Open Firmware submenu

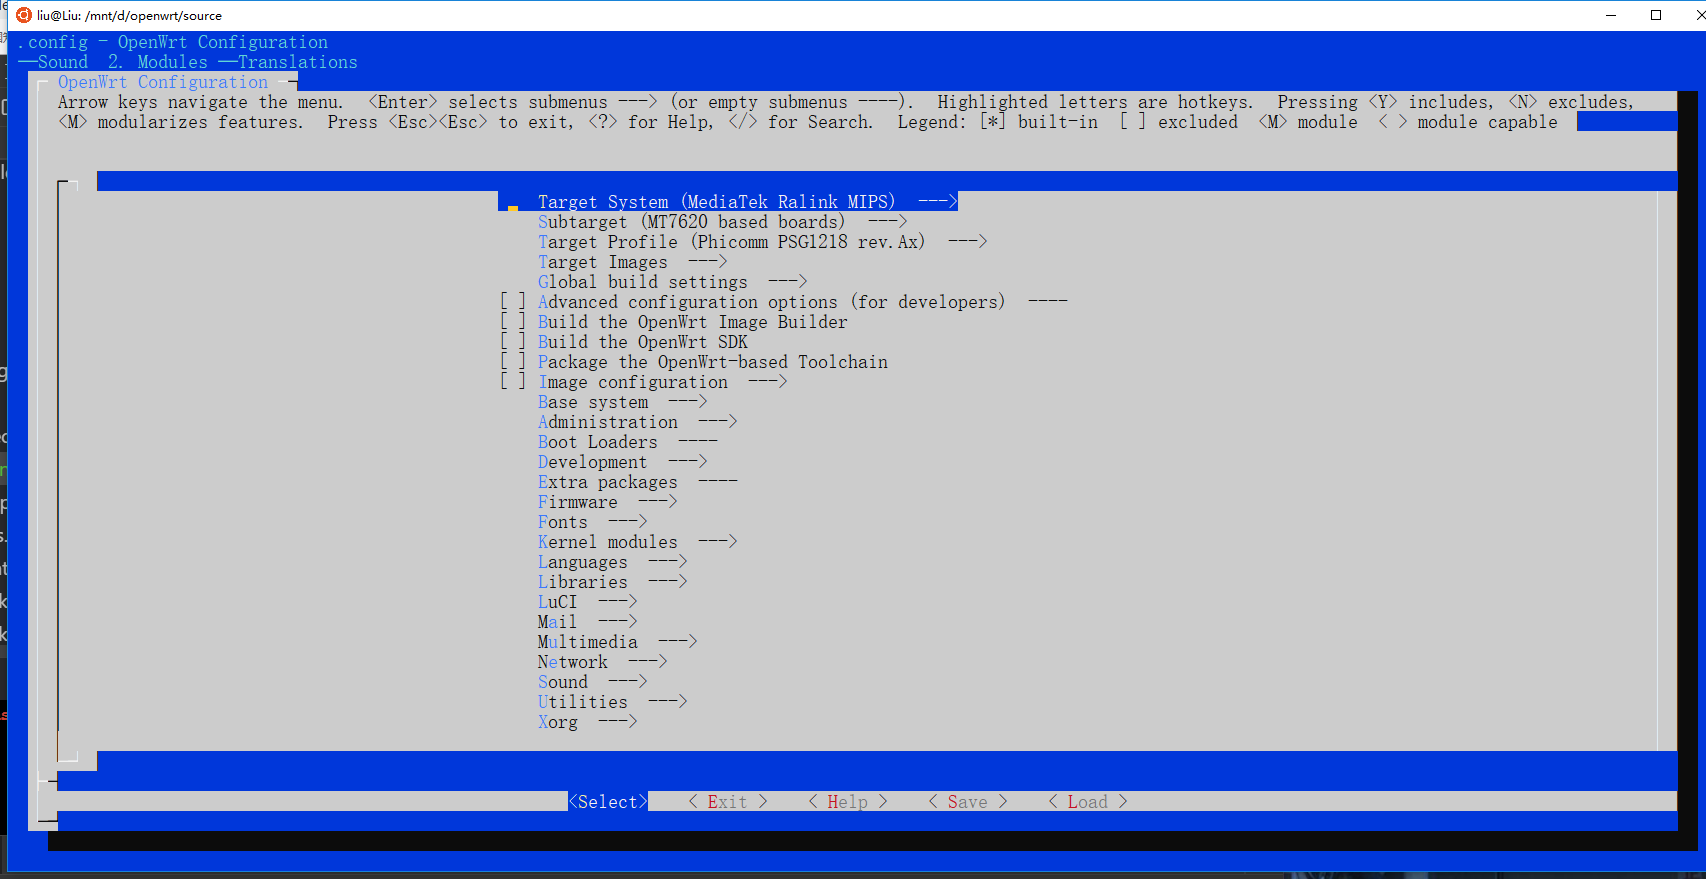click(x=607, y=502)
